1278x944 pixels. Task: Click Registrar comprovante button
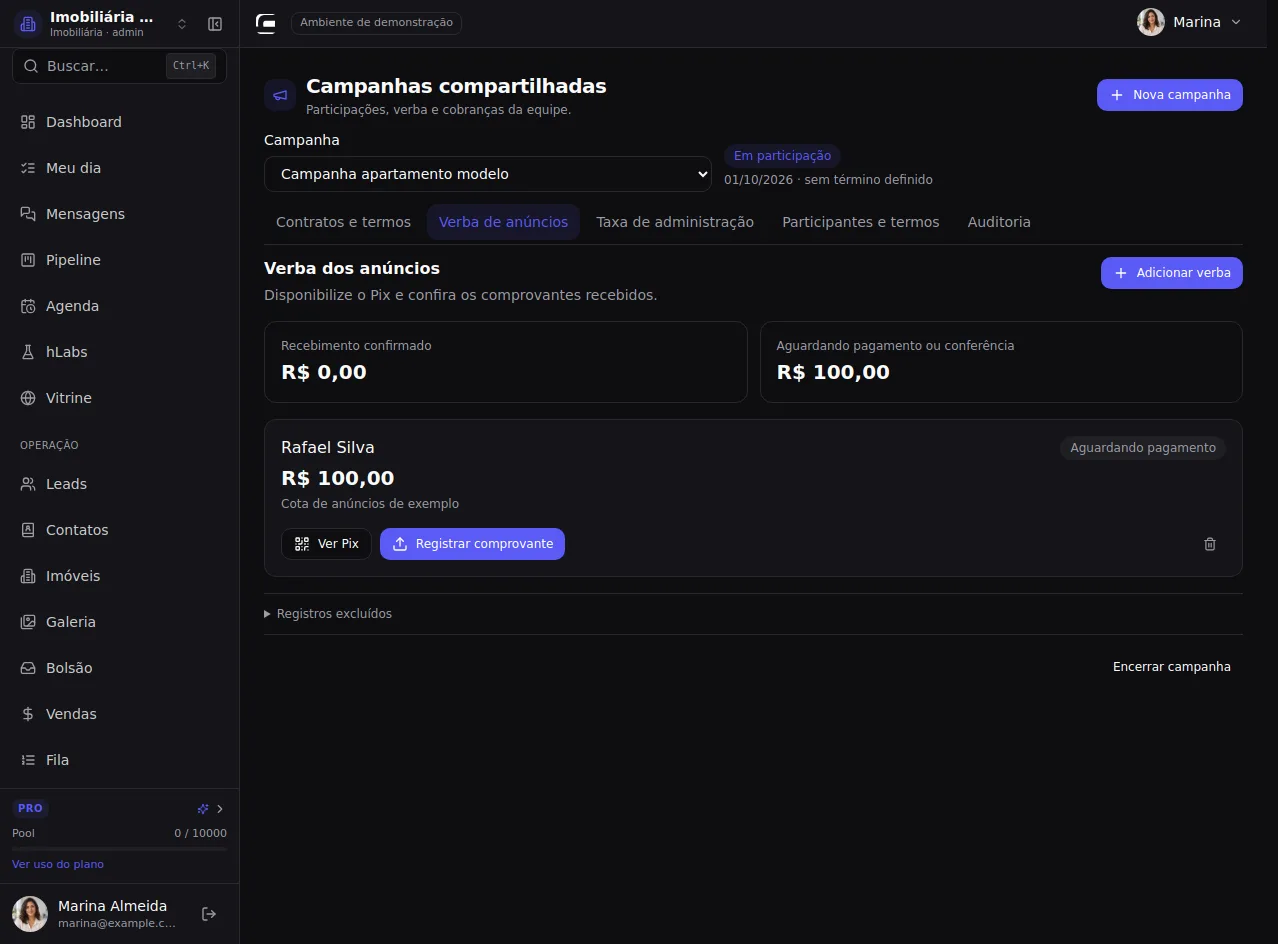click(x=472, y=544)
